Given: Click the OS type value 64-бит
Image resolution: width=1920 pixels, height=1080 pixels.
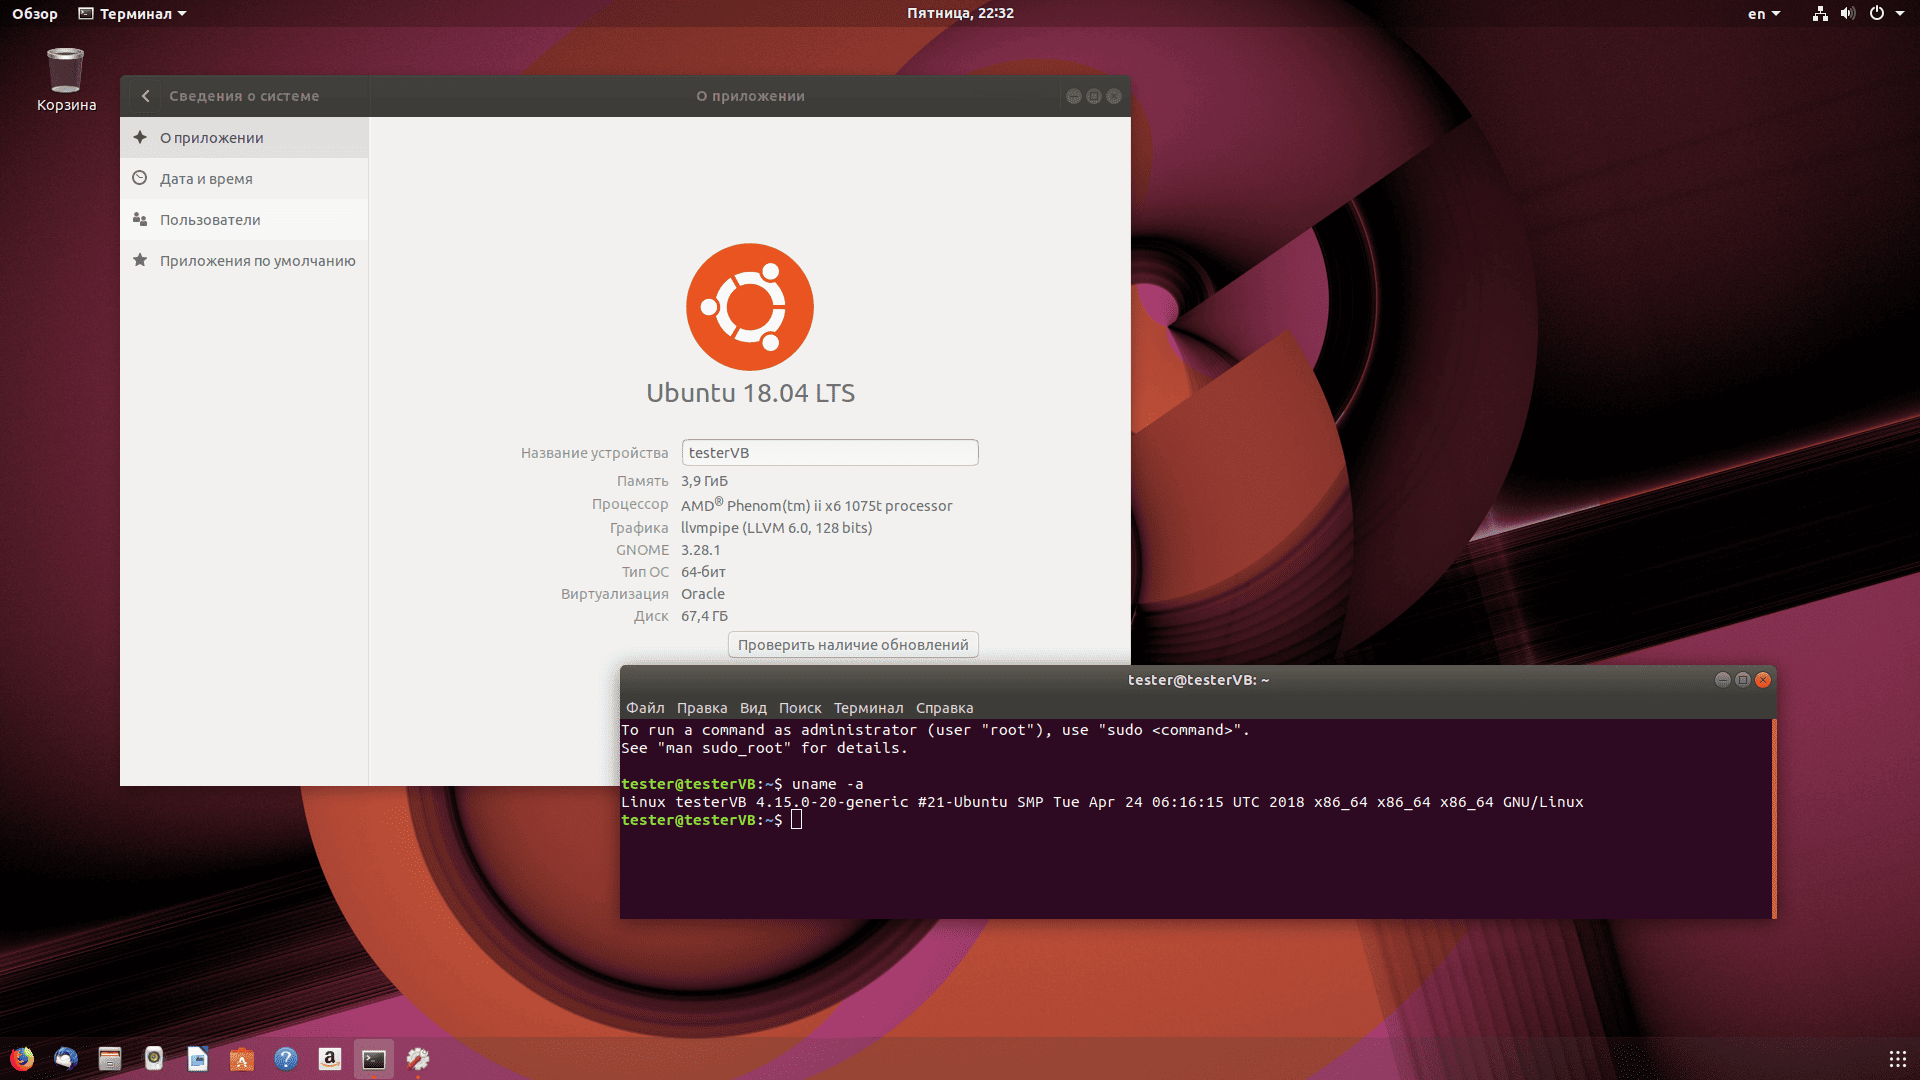Looking at the screenshot, I should (703, 572).
